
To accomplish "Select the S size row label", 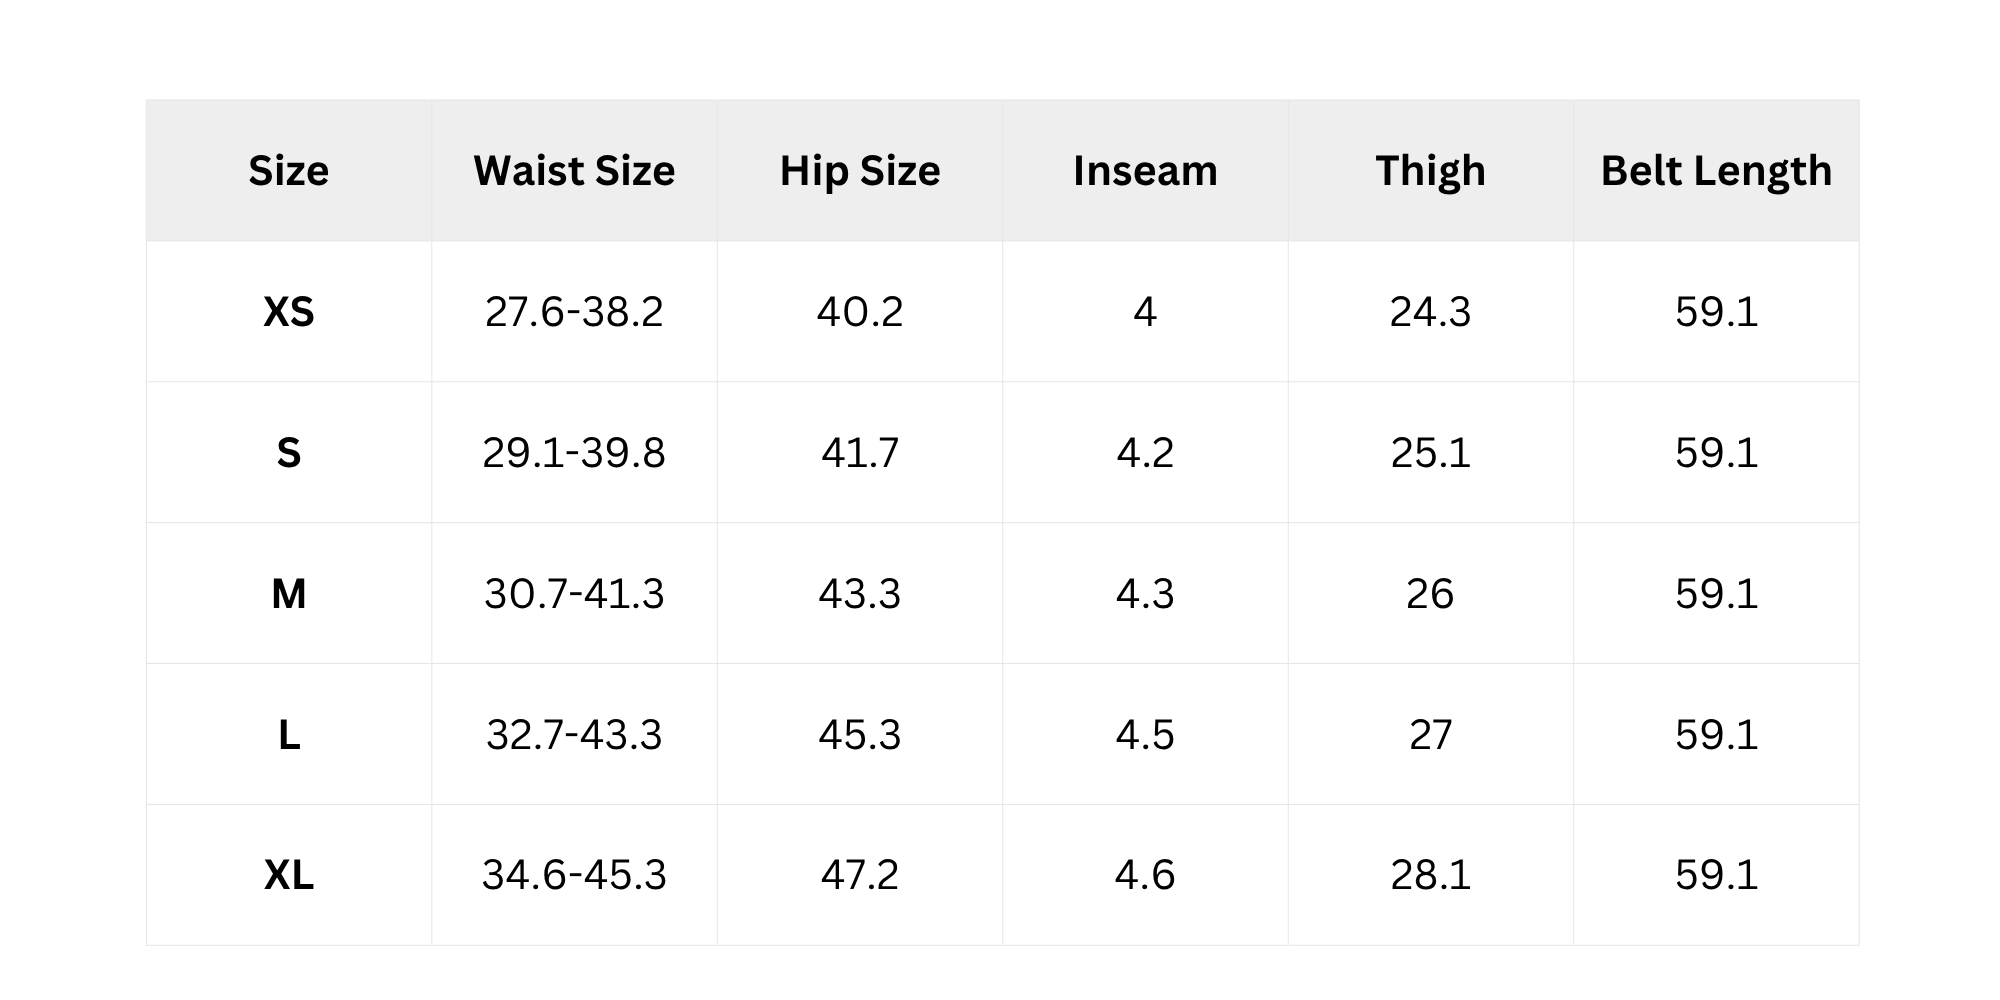I will click(x=288, y=453).
